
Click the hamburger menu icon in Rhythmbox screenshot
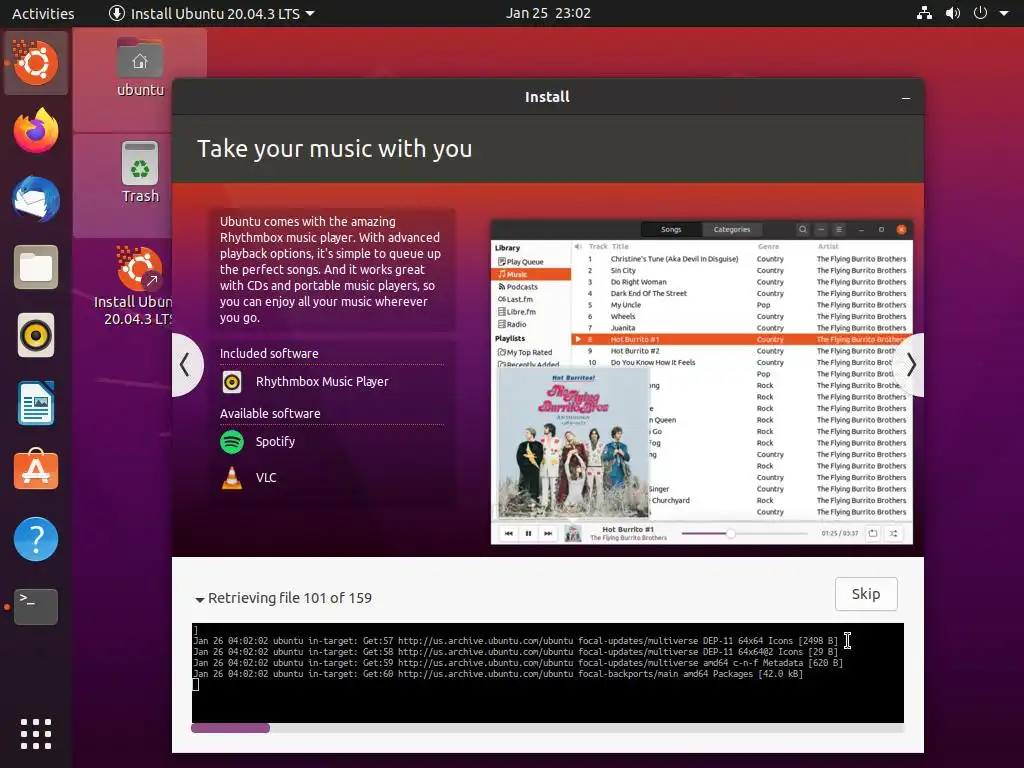(x=839, y=229)
